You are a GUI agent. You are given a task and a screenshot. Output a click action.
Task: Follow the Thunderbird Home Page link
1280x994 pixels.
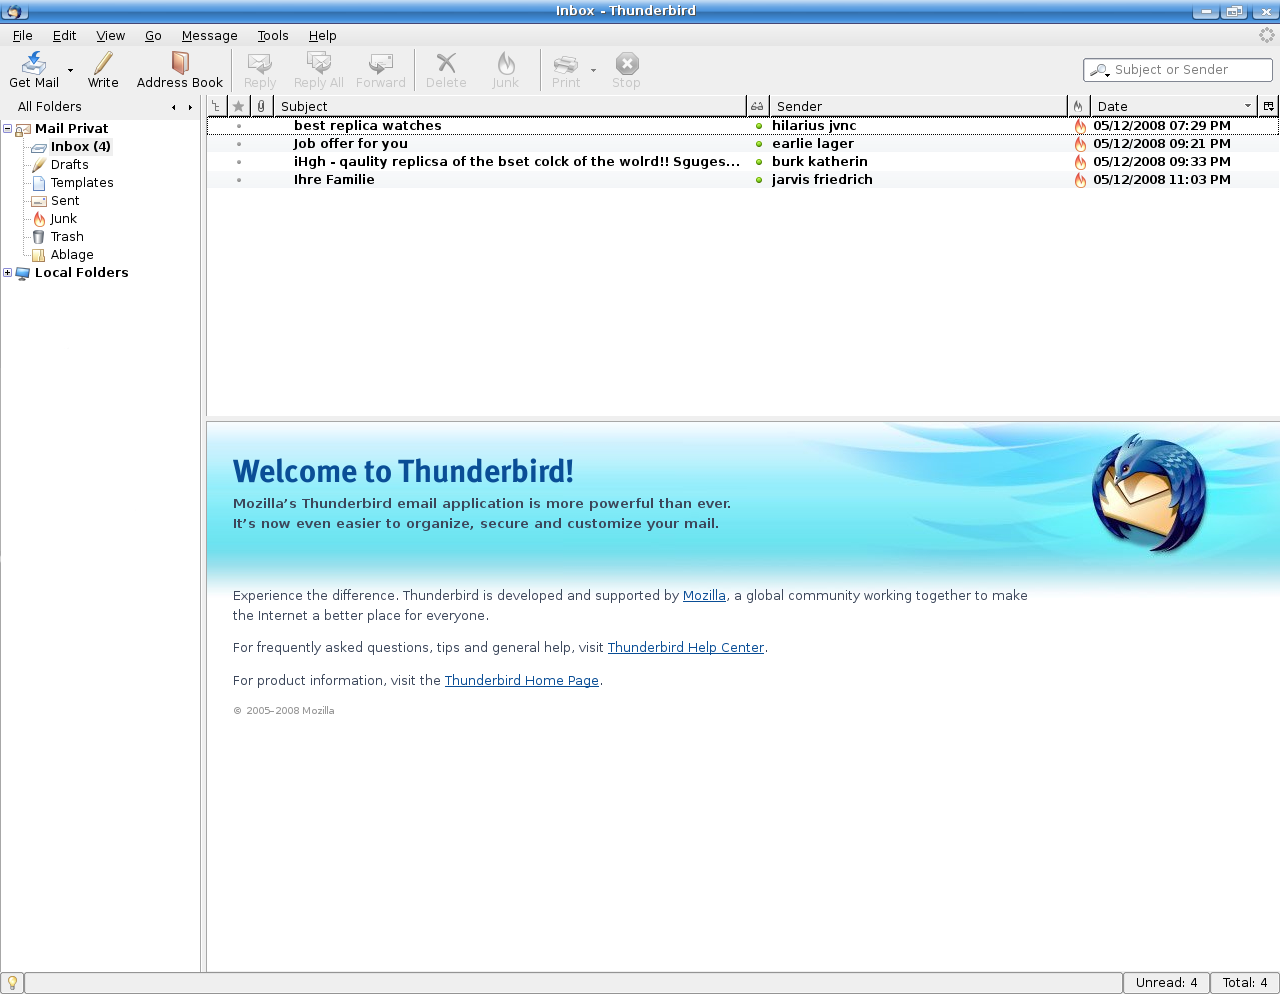click(x=522, y=680)
